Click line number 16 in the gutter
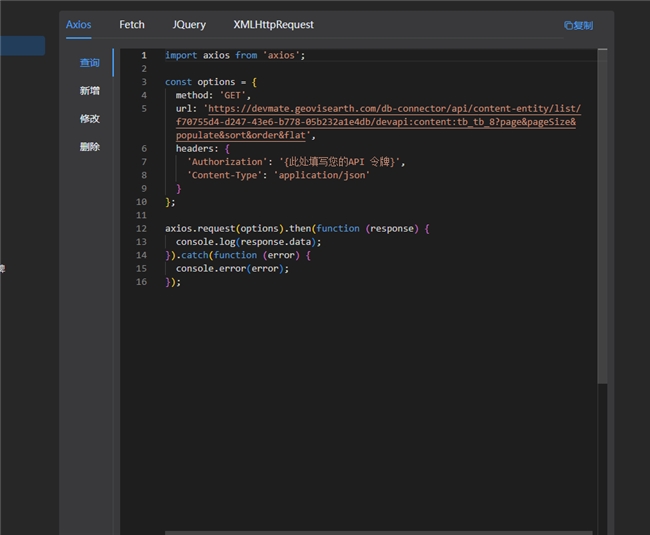This screenshot has height=535, width=650. [141, 282]
